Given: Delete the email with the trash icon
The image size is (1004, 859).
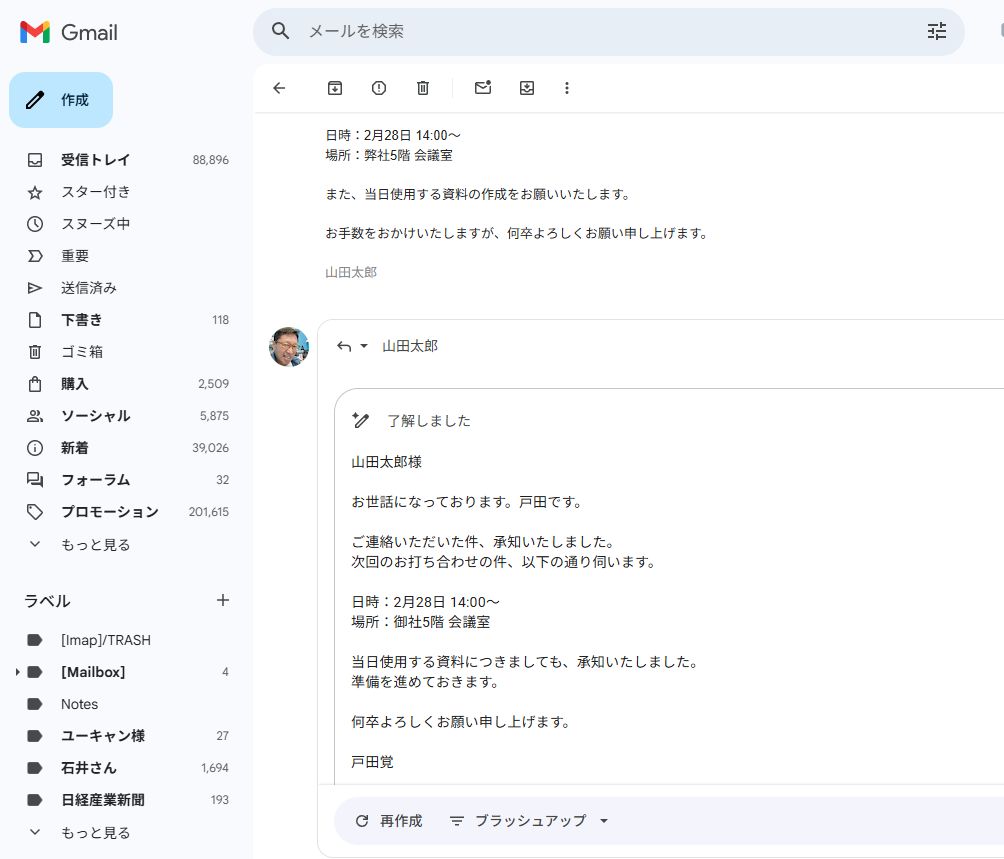Looking at the screenshot, I should [422, 88].
